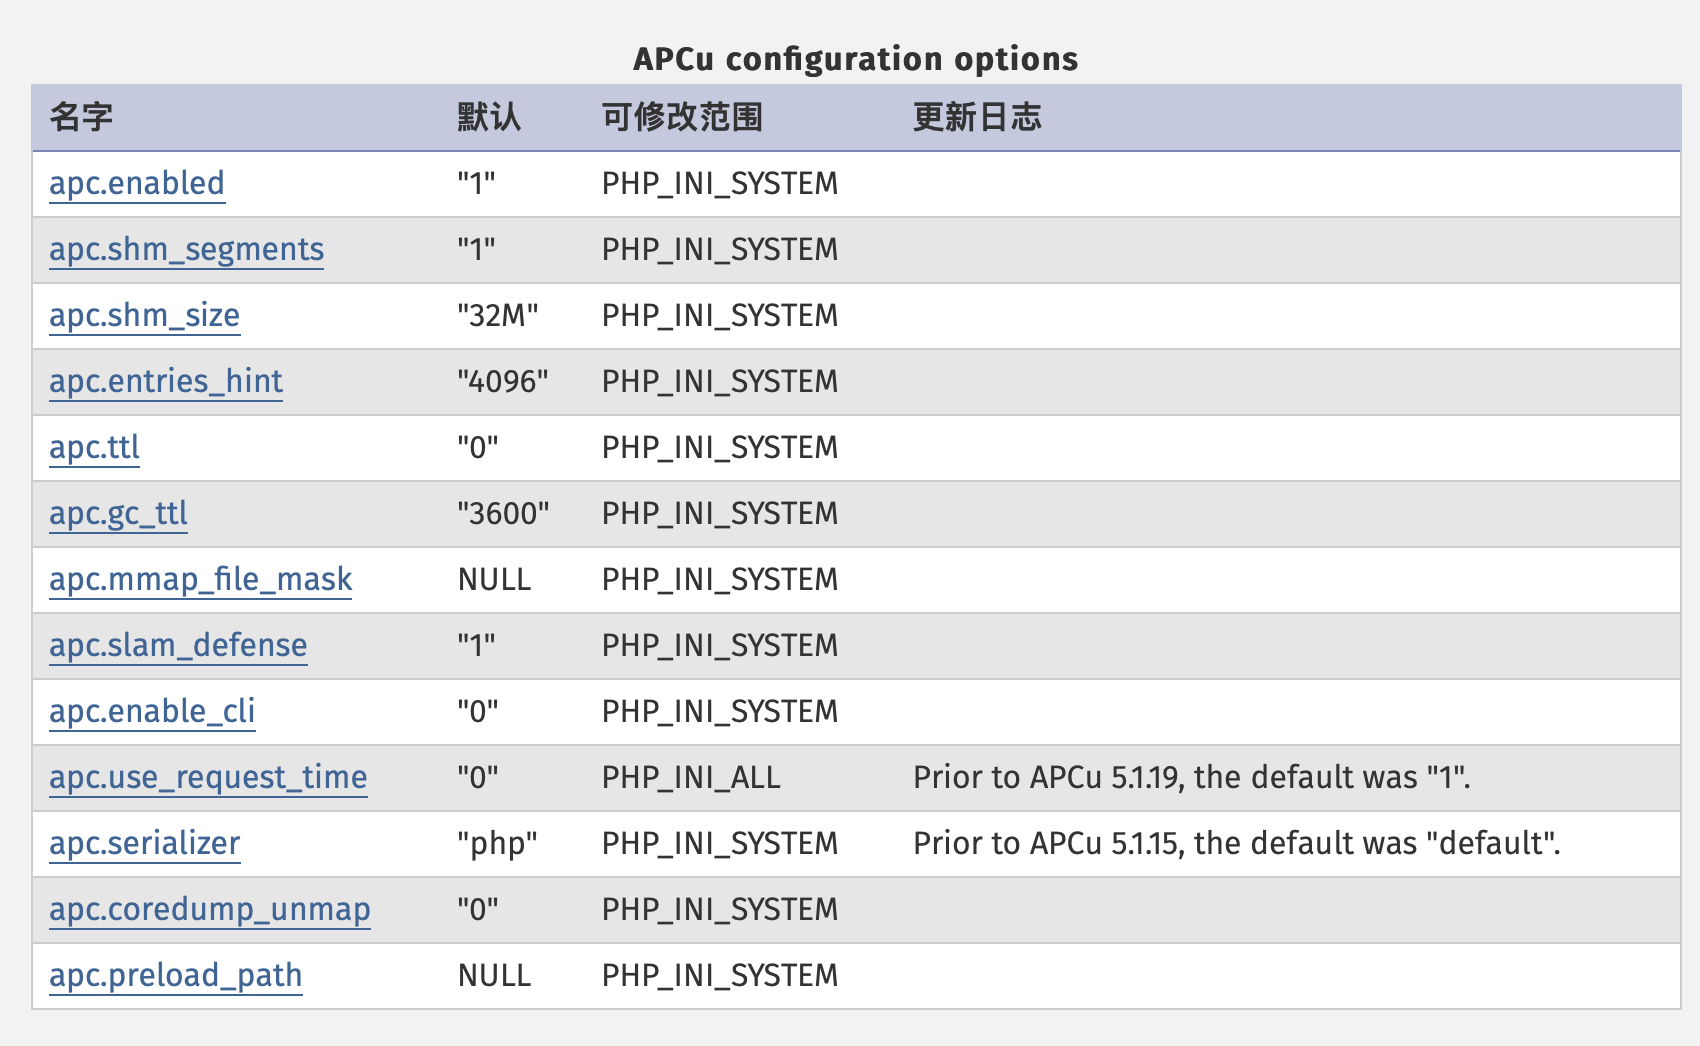Open the apc.use_request_time link

click(x=208, y=778)
